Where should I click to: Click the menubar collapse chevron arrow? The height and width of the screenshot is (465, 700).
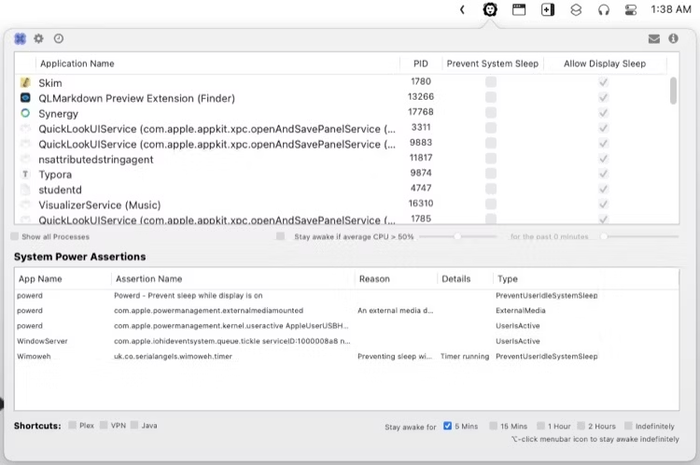pyautogui.click(x=462, y=9)
